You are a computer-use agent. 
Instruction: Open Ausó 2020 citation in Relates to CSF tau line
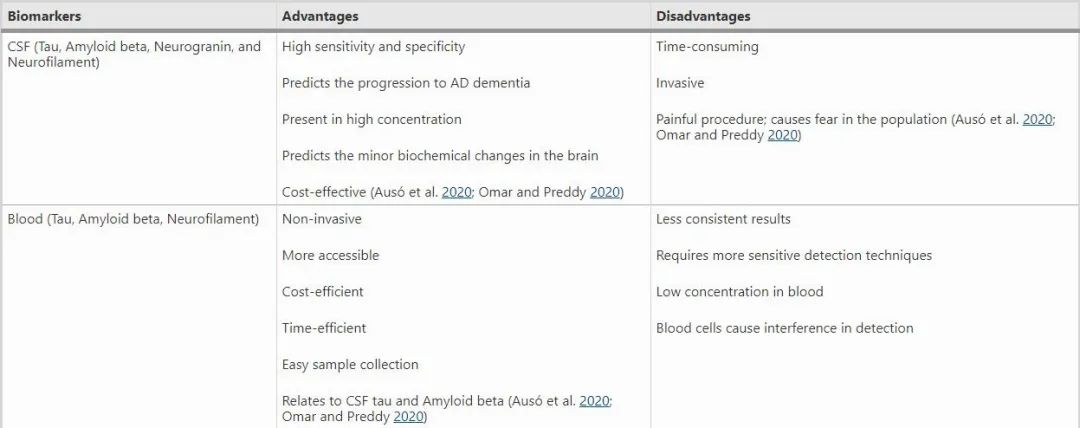point(594,400)
